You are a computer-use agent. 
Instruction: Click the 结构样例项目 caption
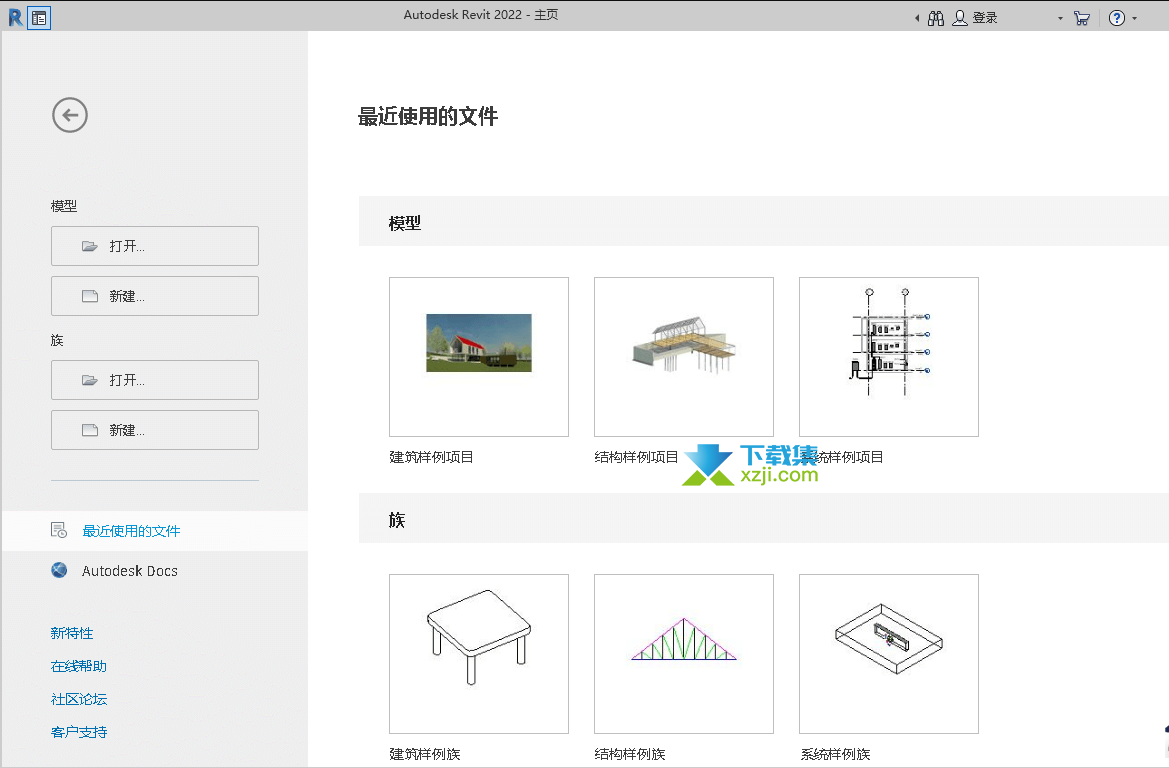pyautogui.click(x=637, y=457)
